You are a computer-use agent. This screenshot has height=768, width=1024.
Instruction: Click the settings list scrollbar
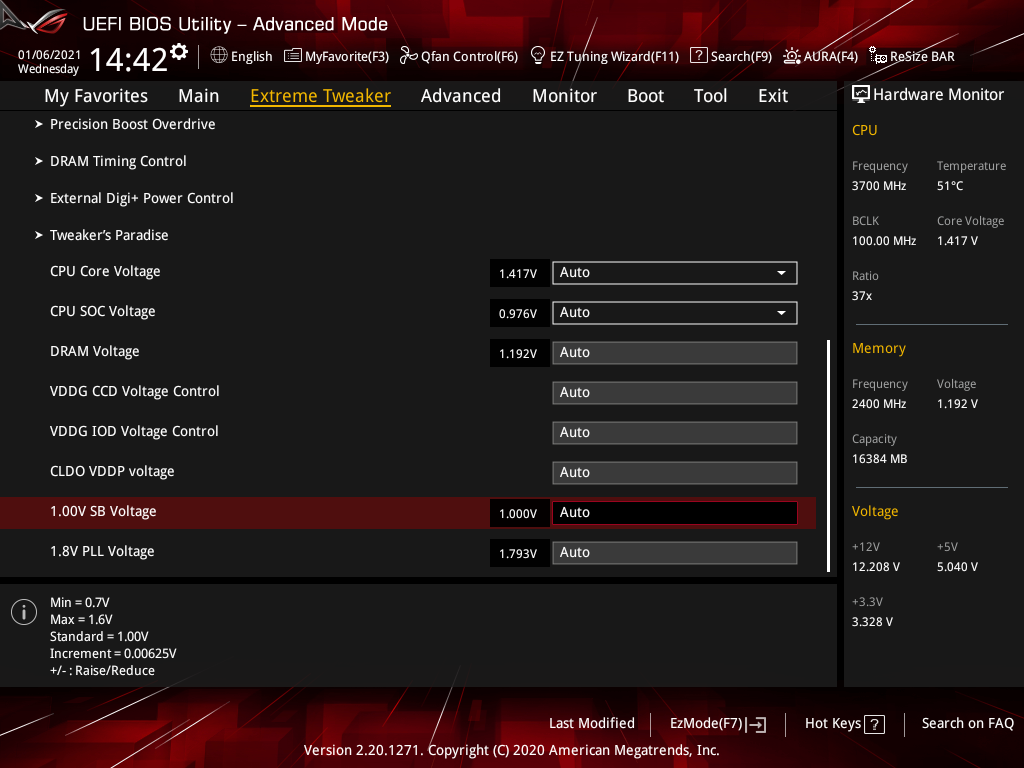(829, 456)
